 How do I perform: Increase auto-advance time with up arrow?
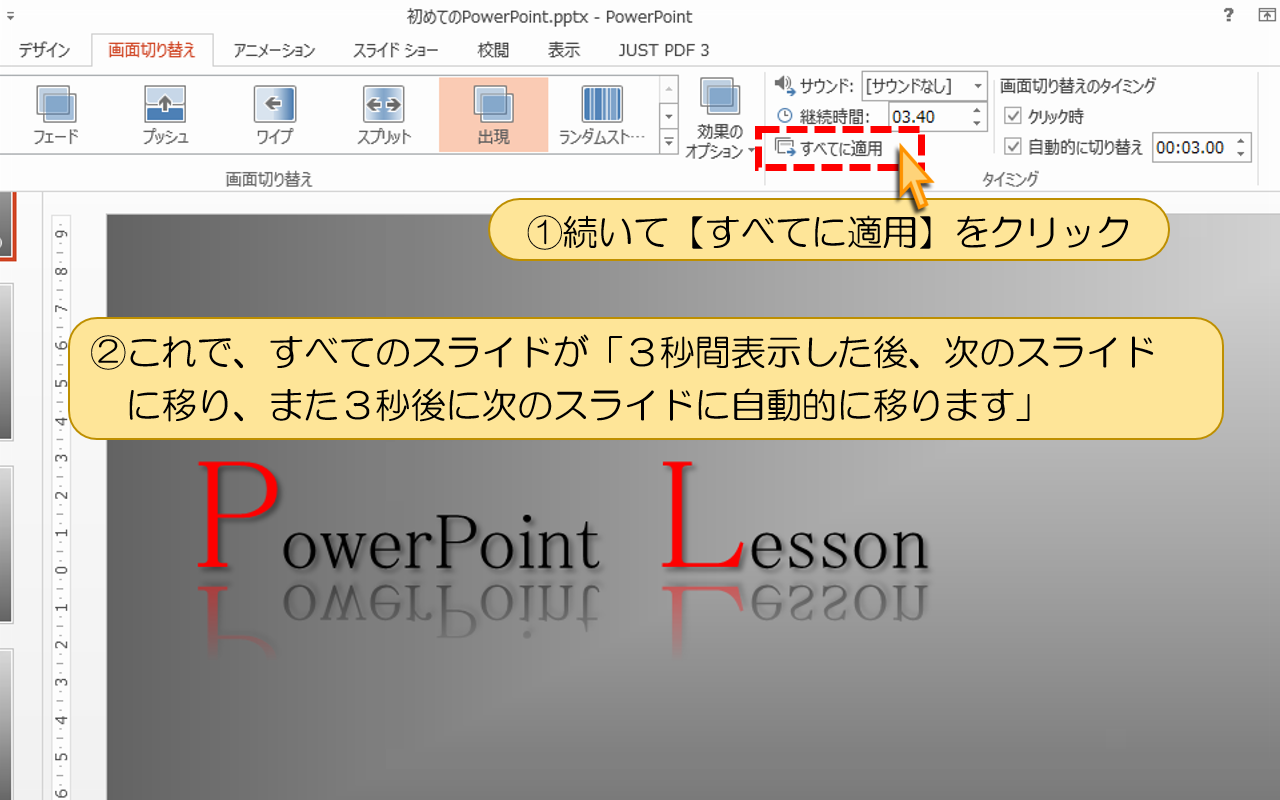pyautogui.click(x=1241, y=141)
